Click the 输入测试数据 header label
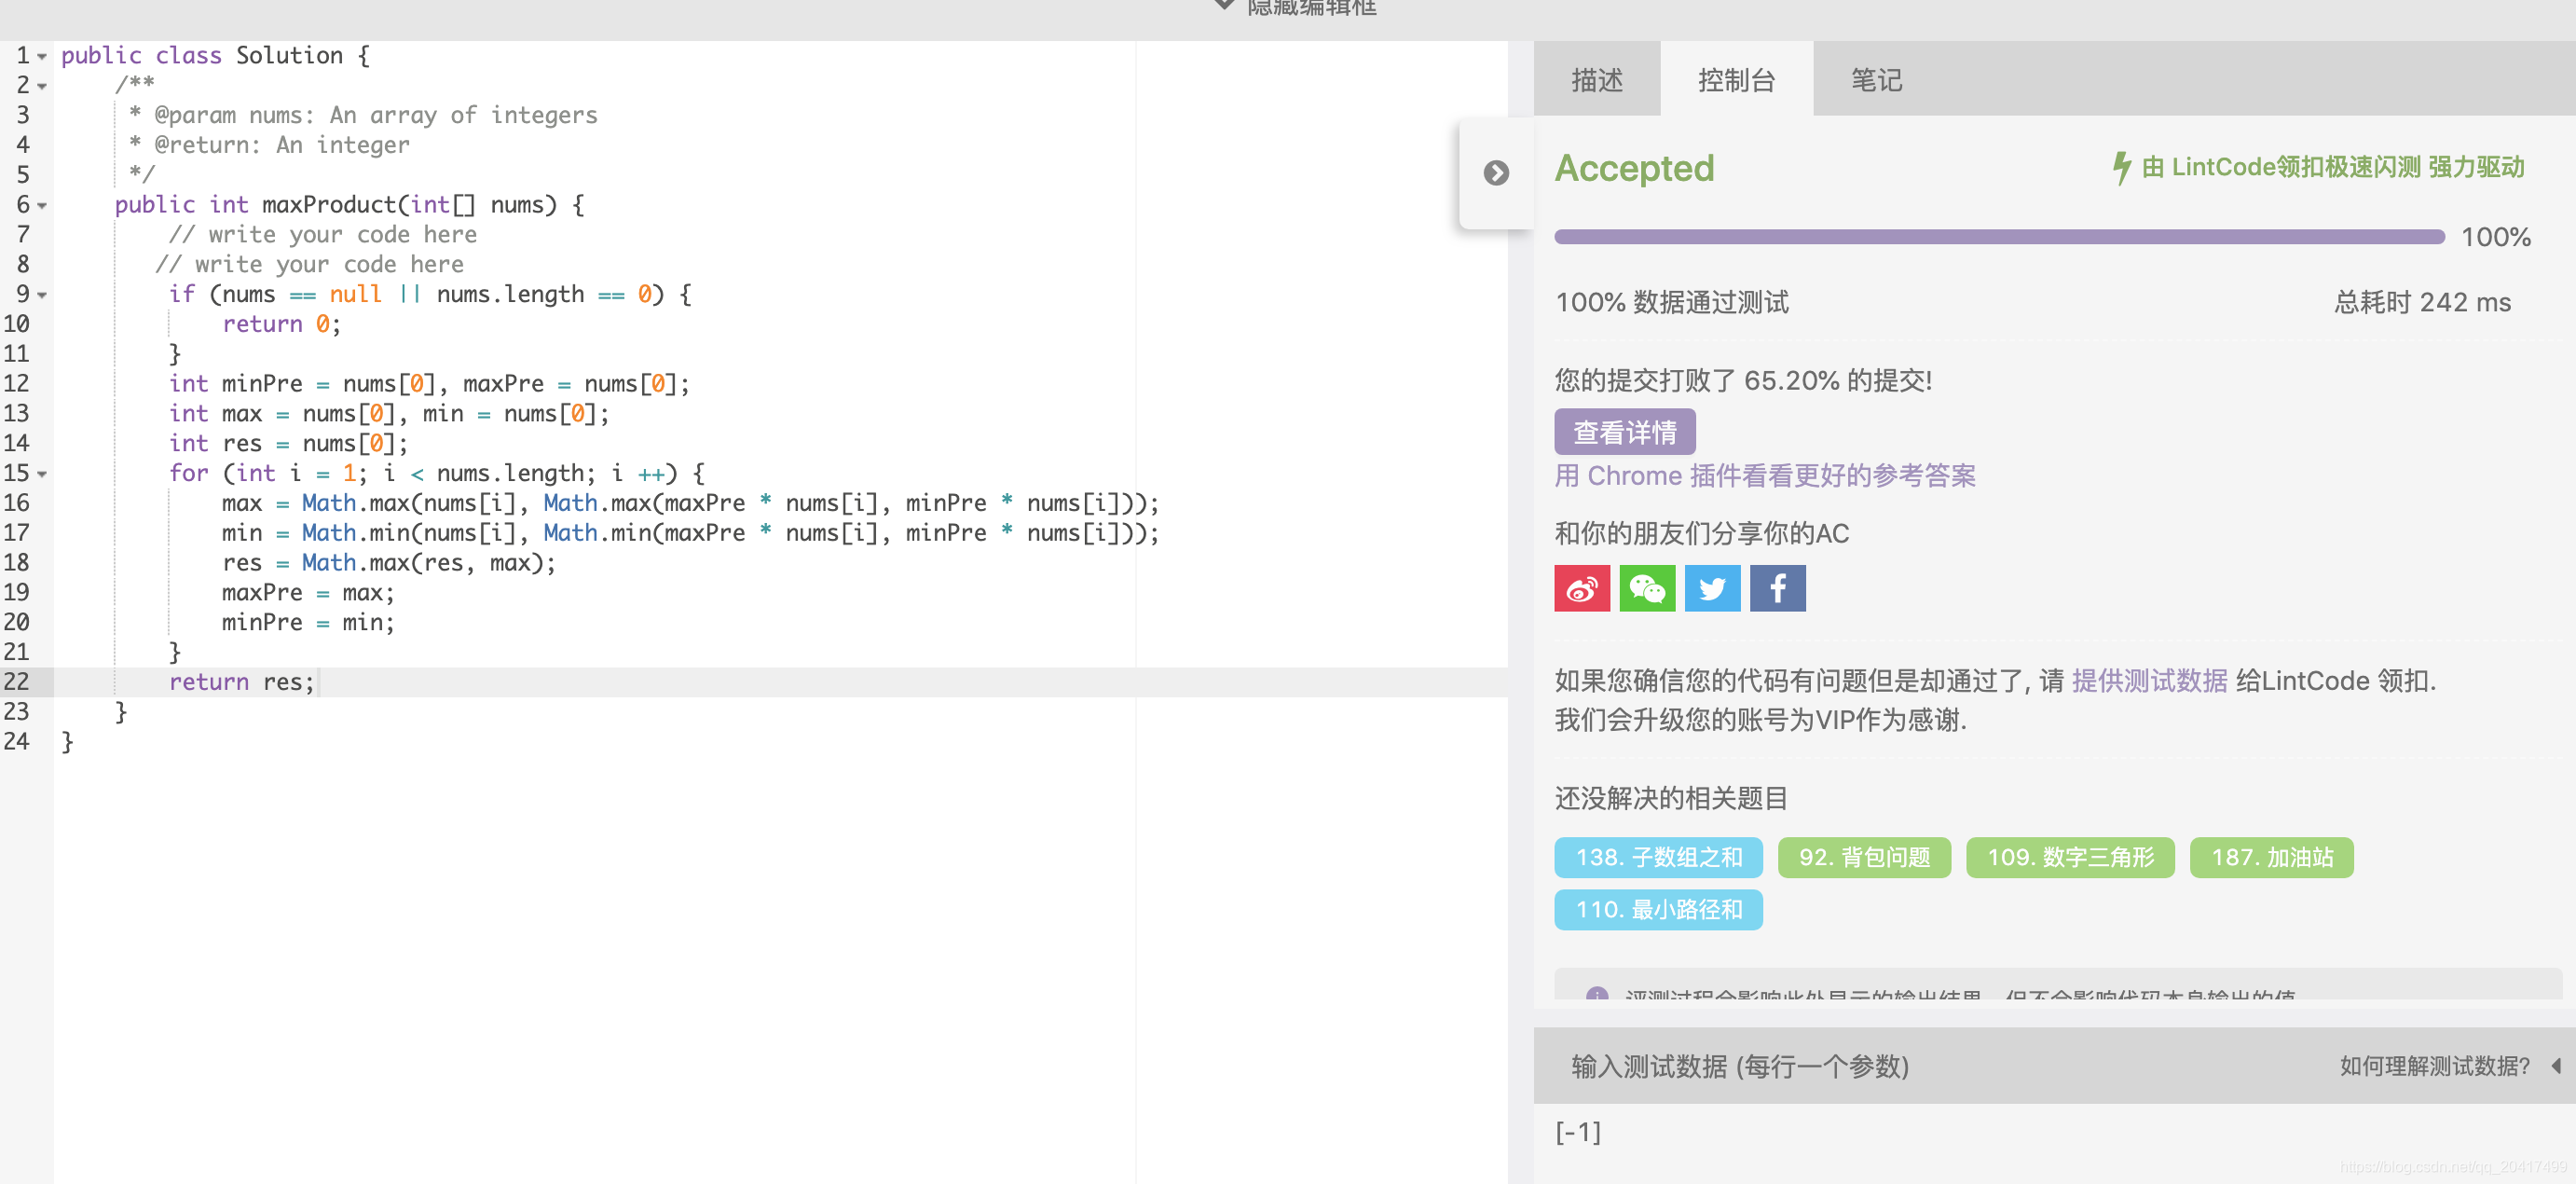This screenshot has height=1184, width=2576. point(1740,1066)
